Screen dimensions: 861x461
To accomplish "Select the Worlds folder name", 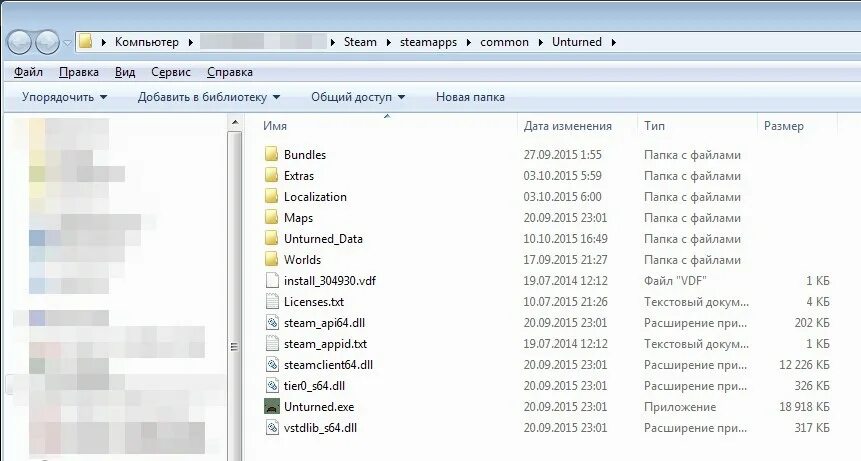I will click(302, 260).
